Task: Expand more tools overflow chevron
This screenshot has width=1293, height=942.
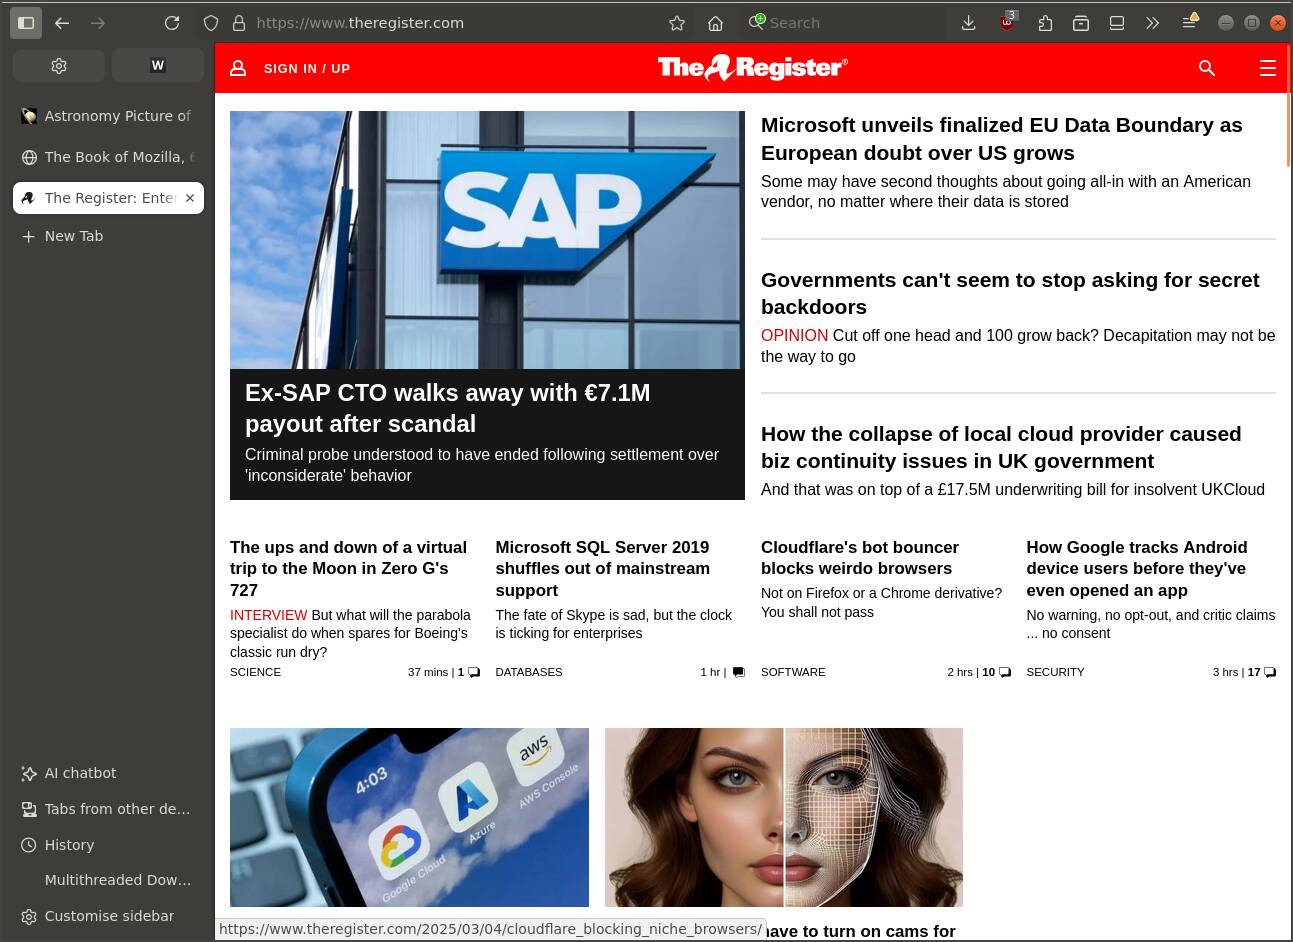Action: (1152, 22)
